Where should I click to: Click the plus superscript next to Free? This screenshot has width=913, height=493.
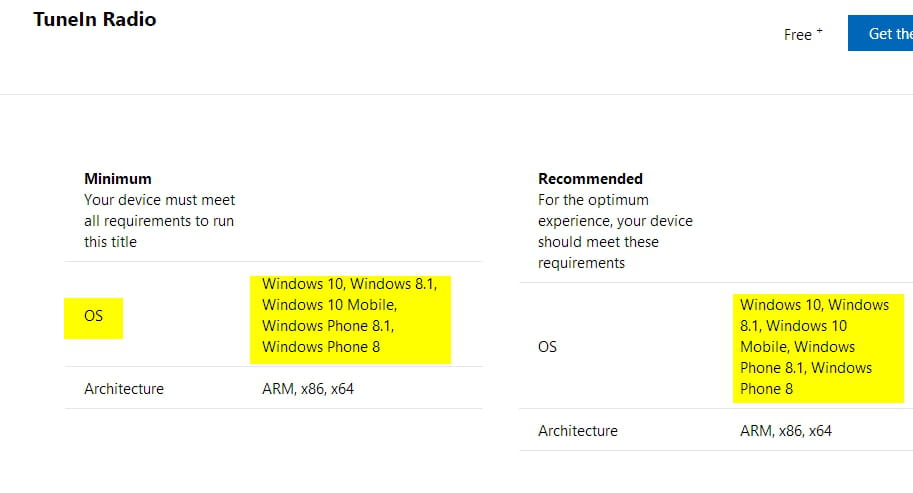point(819,31)
